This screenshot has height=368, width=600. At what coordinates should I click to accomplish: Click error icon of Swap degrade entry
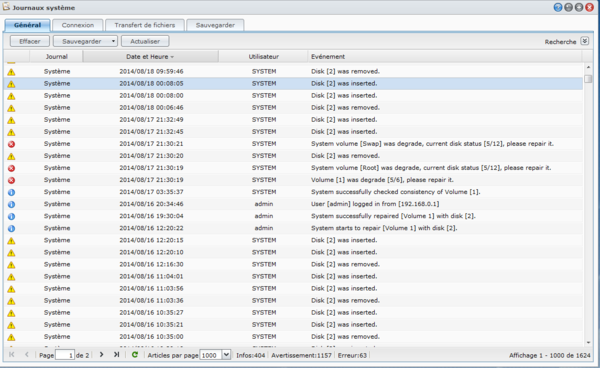[11, 144]
